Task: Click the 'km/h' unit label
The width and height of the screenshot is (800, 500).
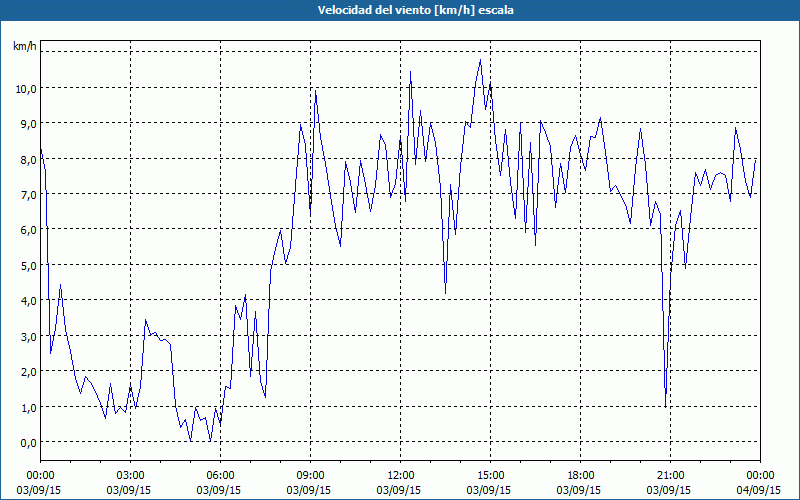Action: [25, 46]
